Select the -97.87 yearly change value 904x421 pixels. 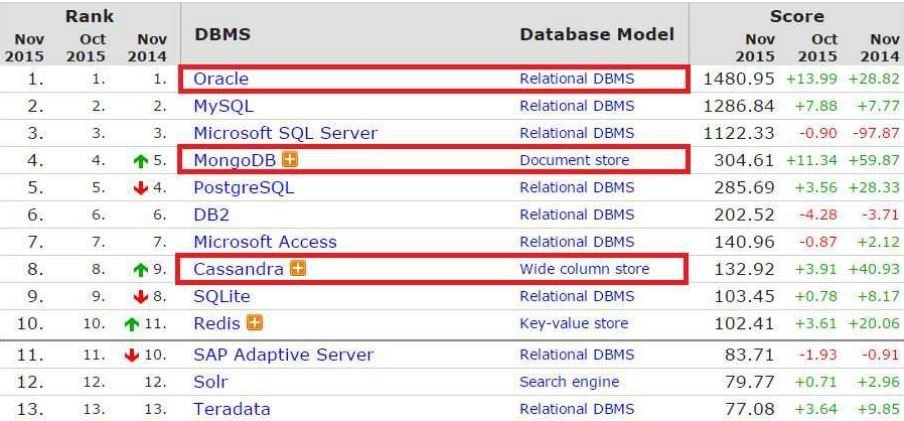(x=877, y=133)
